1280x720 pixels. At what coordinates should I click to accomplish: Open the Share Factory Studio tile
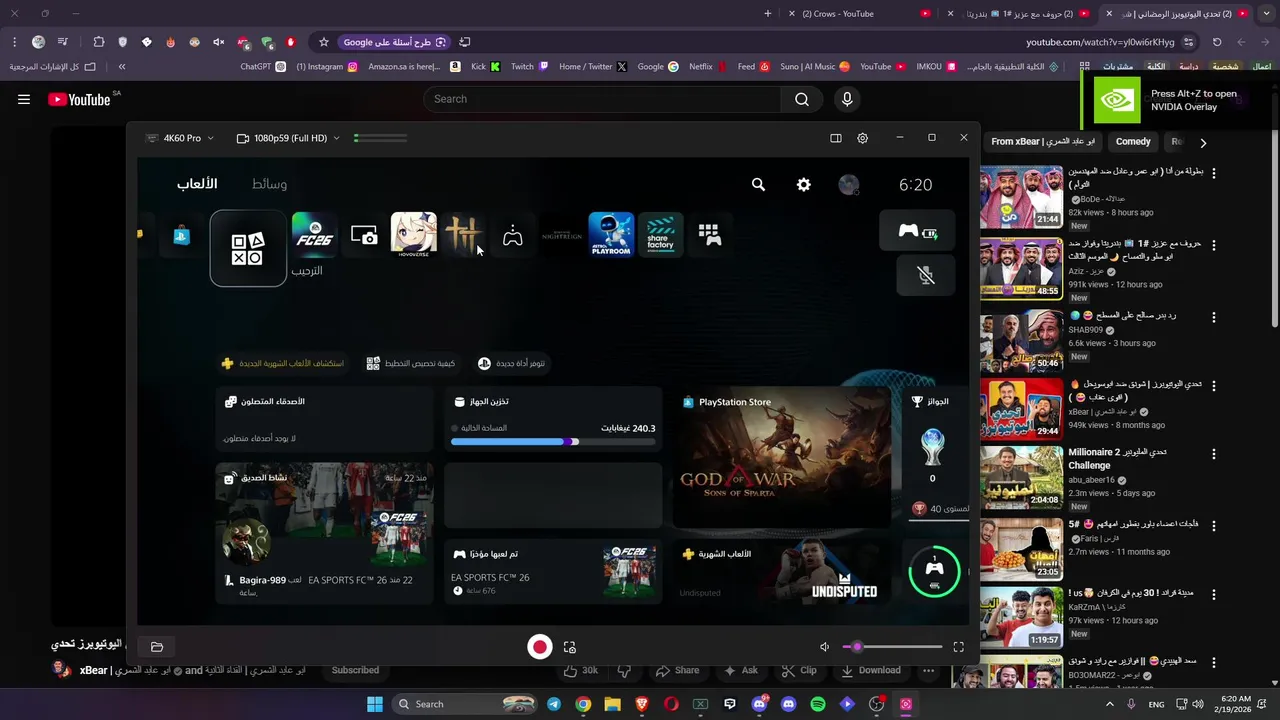click(x=660, y=235)
